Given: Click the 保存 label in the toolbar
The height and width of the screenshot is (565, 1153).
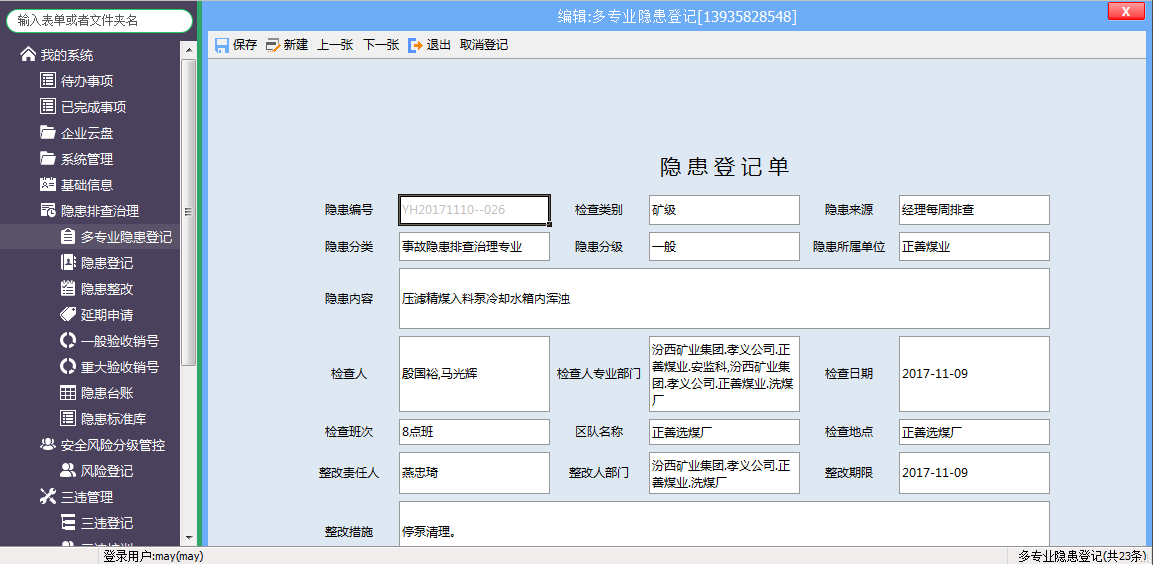Looking at the screenshot, I should (245, 45).
